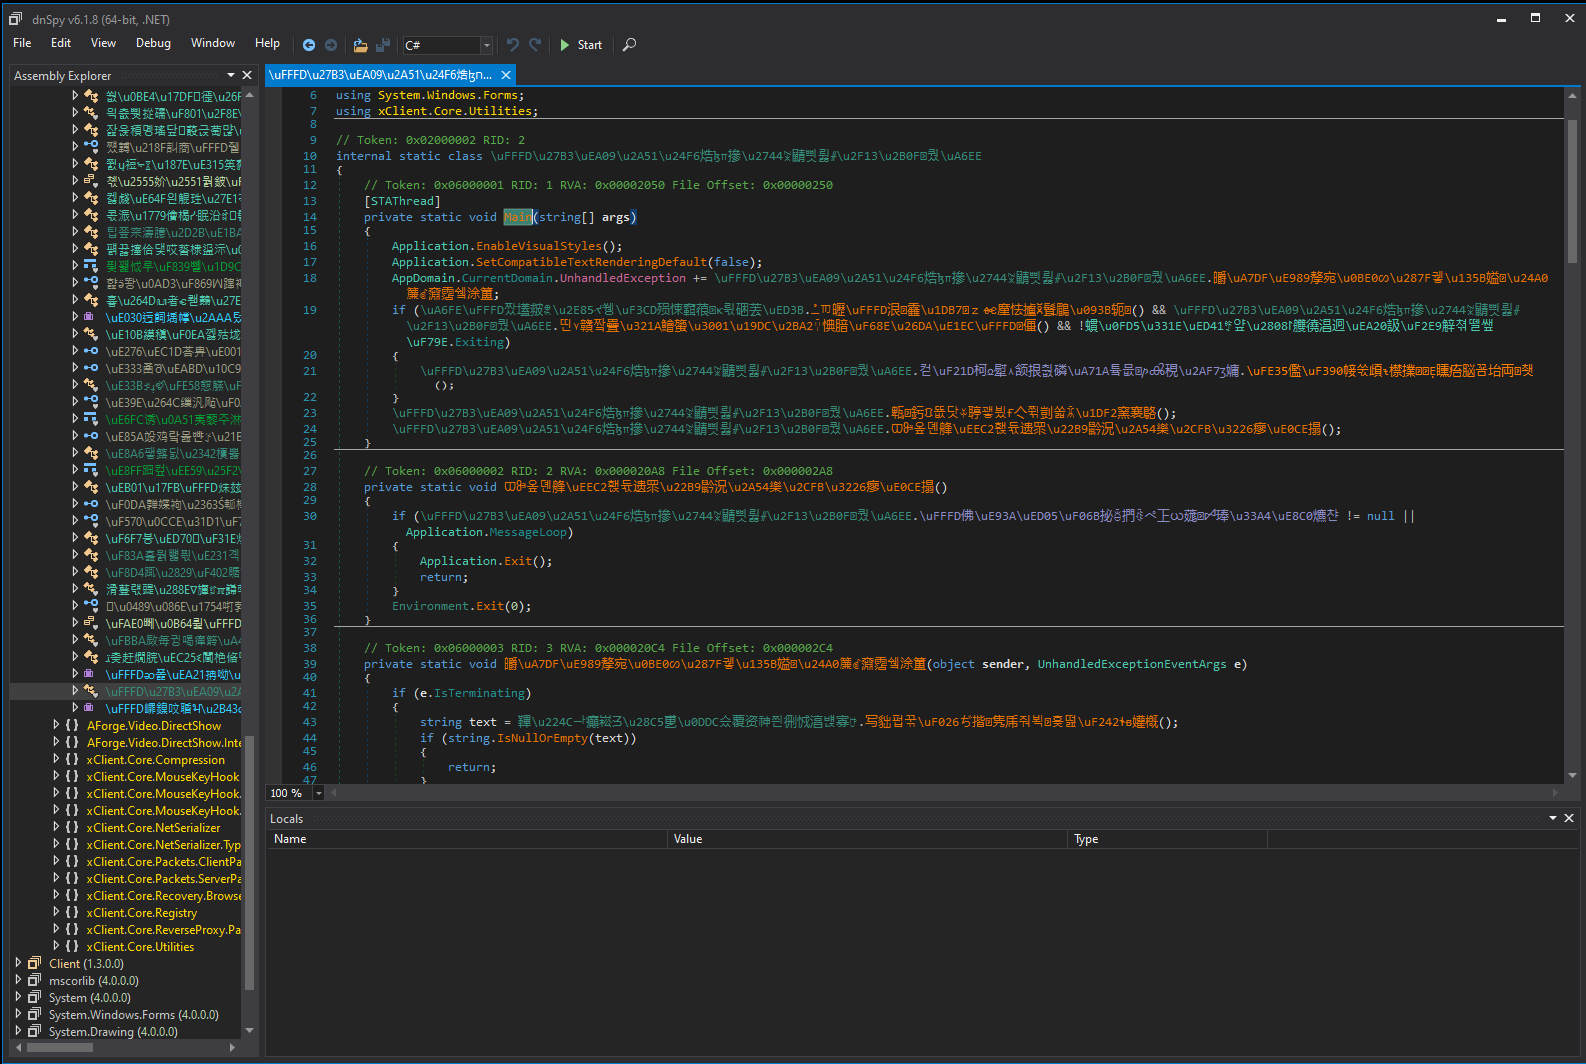Image resolution: width=1586 pixels, height=1064 pixels.
Task: Click SetCompatibleTextRenderingDefault method reference
Action: click(591, 262)
